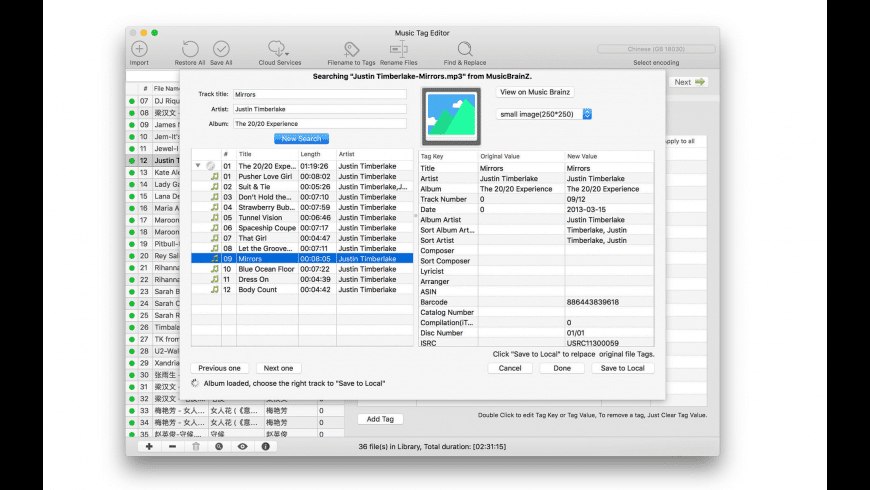
Task: Click Sort Artist value Timberlake, Justin
Action: pyautogui.click(x=596, y=240)
